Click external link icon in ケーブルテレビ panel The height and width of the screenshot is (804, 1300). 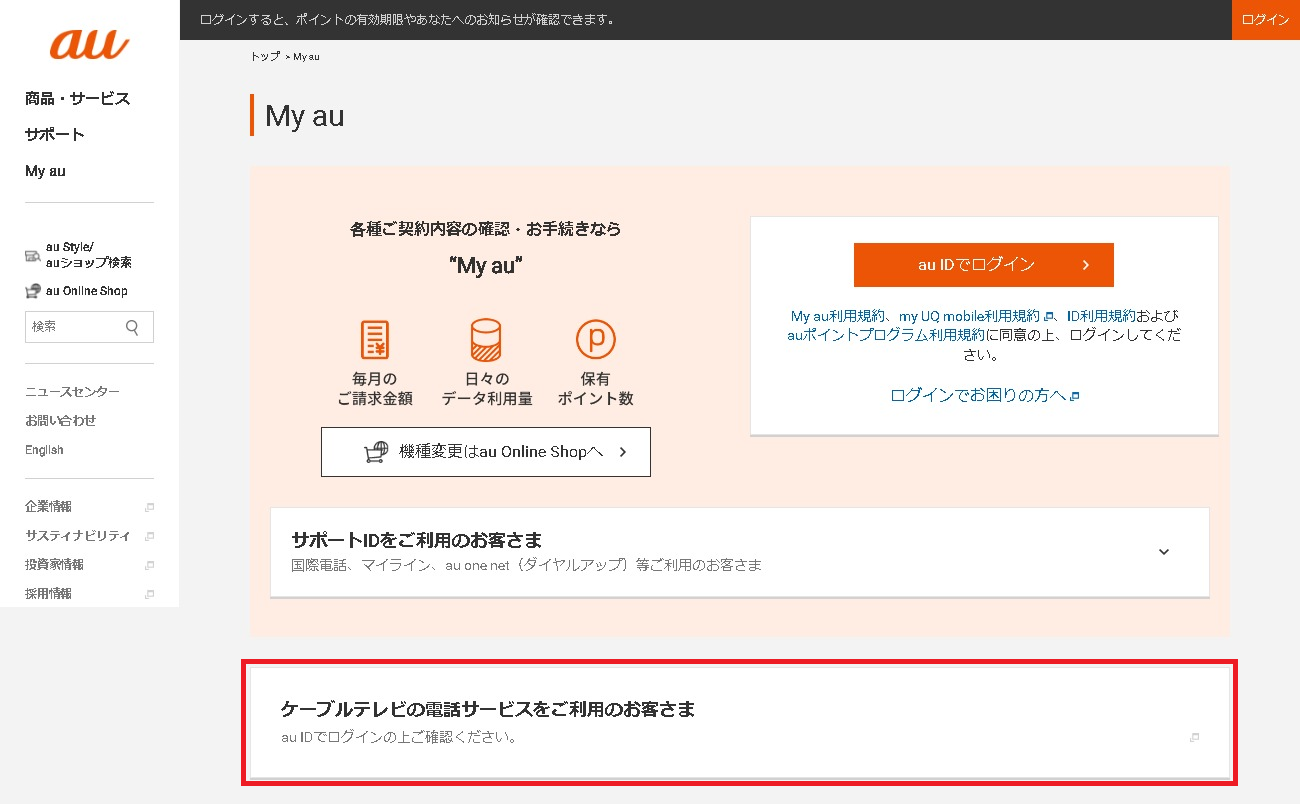pyautogui.click(x=1194, y=738)
